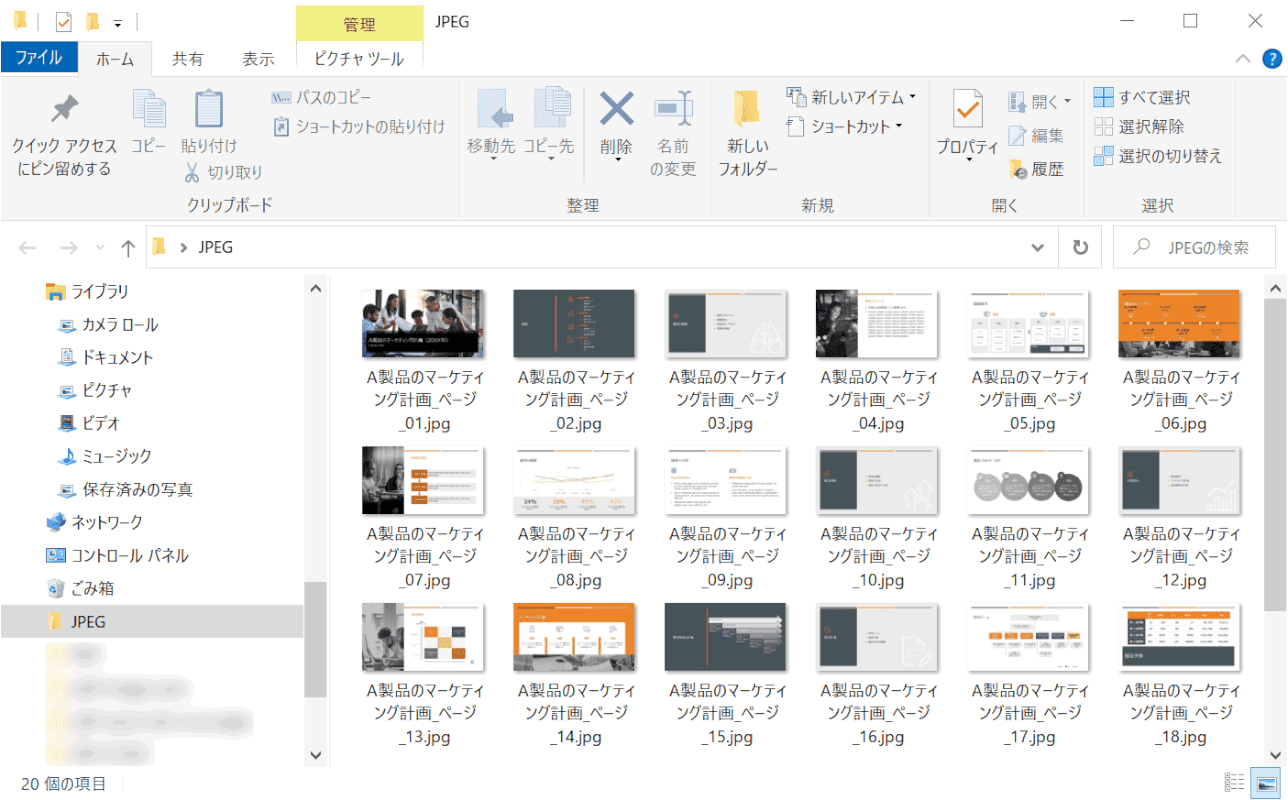1288x800 pixels.
Task: Open the Copy to (コピー先) menu
Action: pyautogui.click(x=548, y=125)
